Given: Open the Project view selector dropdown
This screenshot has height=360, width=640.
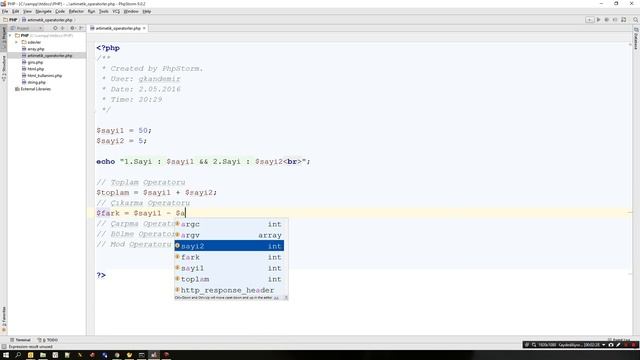Looking at the screenshot, I should (x=26, y=28).
